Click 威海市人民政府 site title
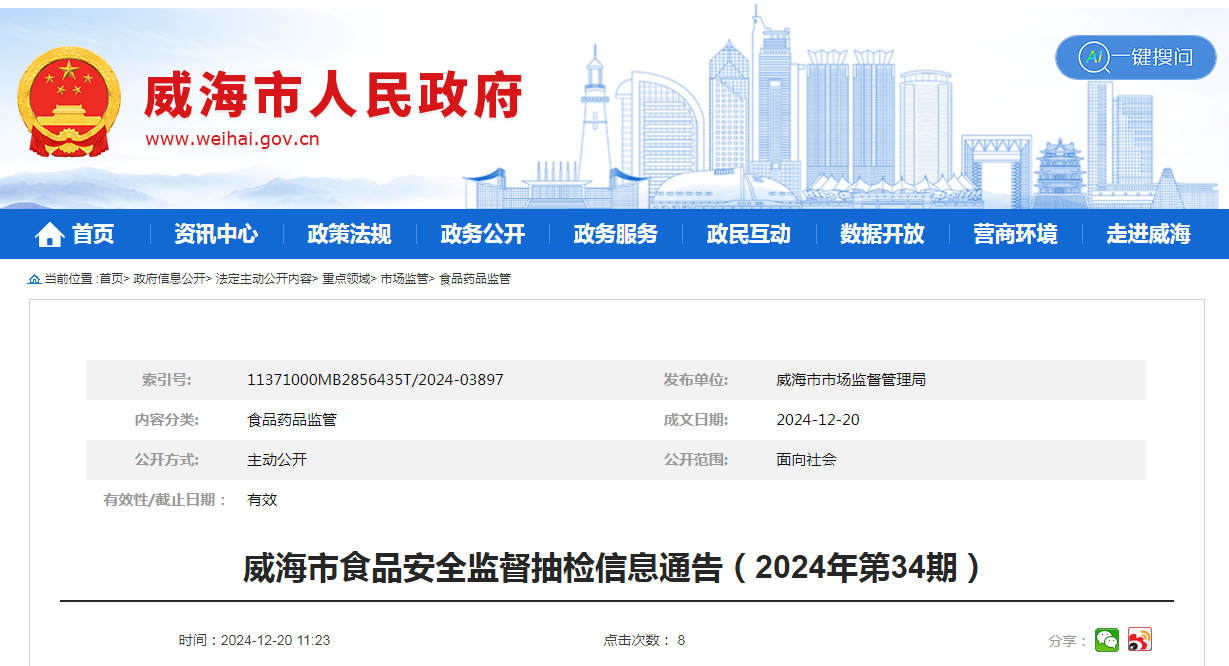Screen dimensions: 1229x666 click(x=333, y=97)
